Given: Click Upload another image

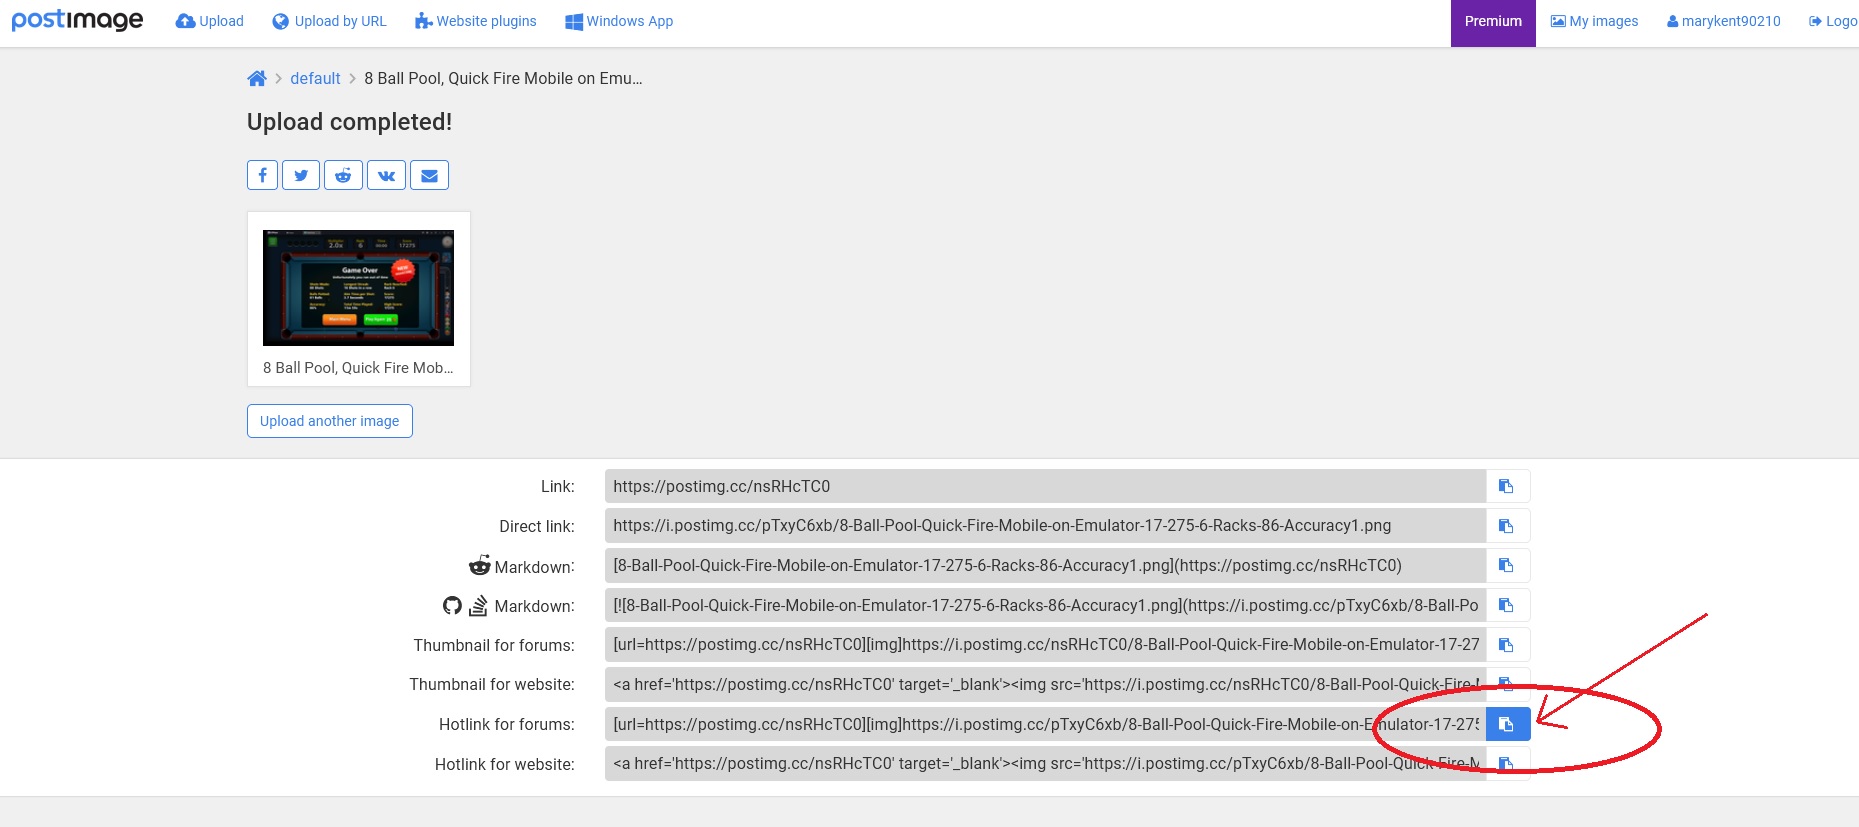Looking at the screenshot, I should point(330,421).
